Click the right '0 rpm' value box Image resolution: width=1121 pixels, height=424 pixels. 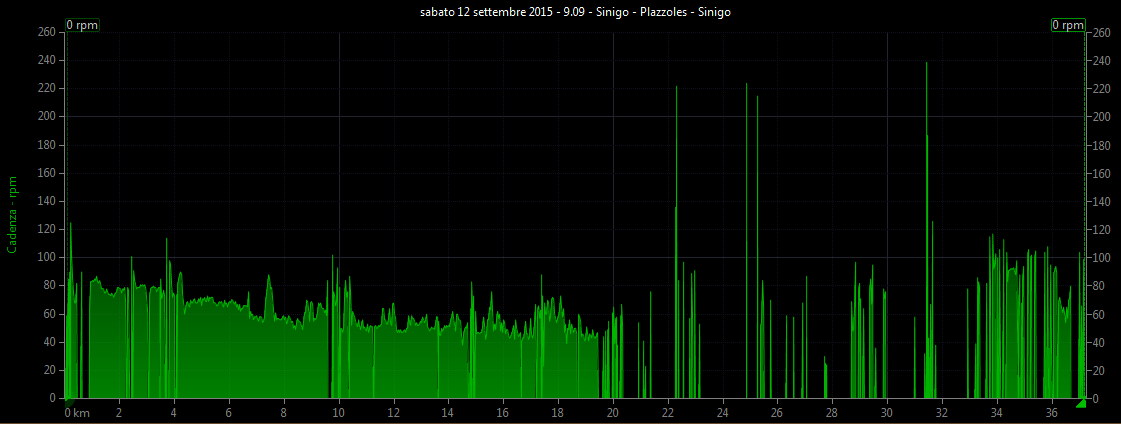pyautogui.click(x=1068, y=25)
